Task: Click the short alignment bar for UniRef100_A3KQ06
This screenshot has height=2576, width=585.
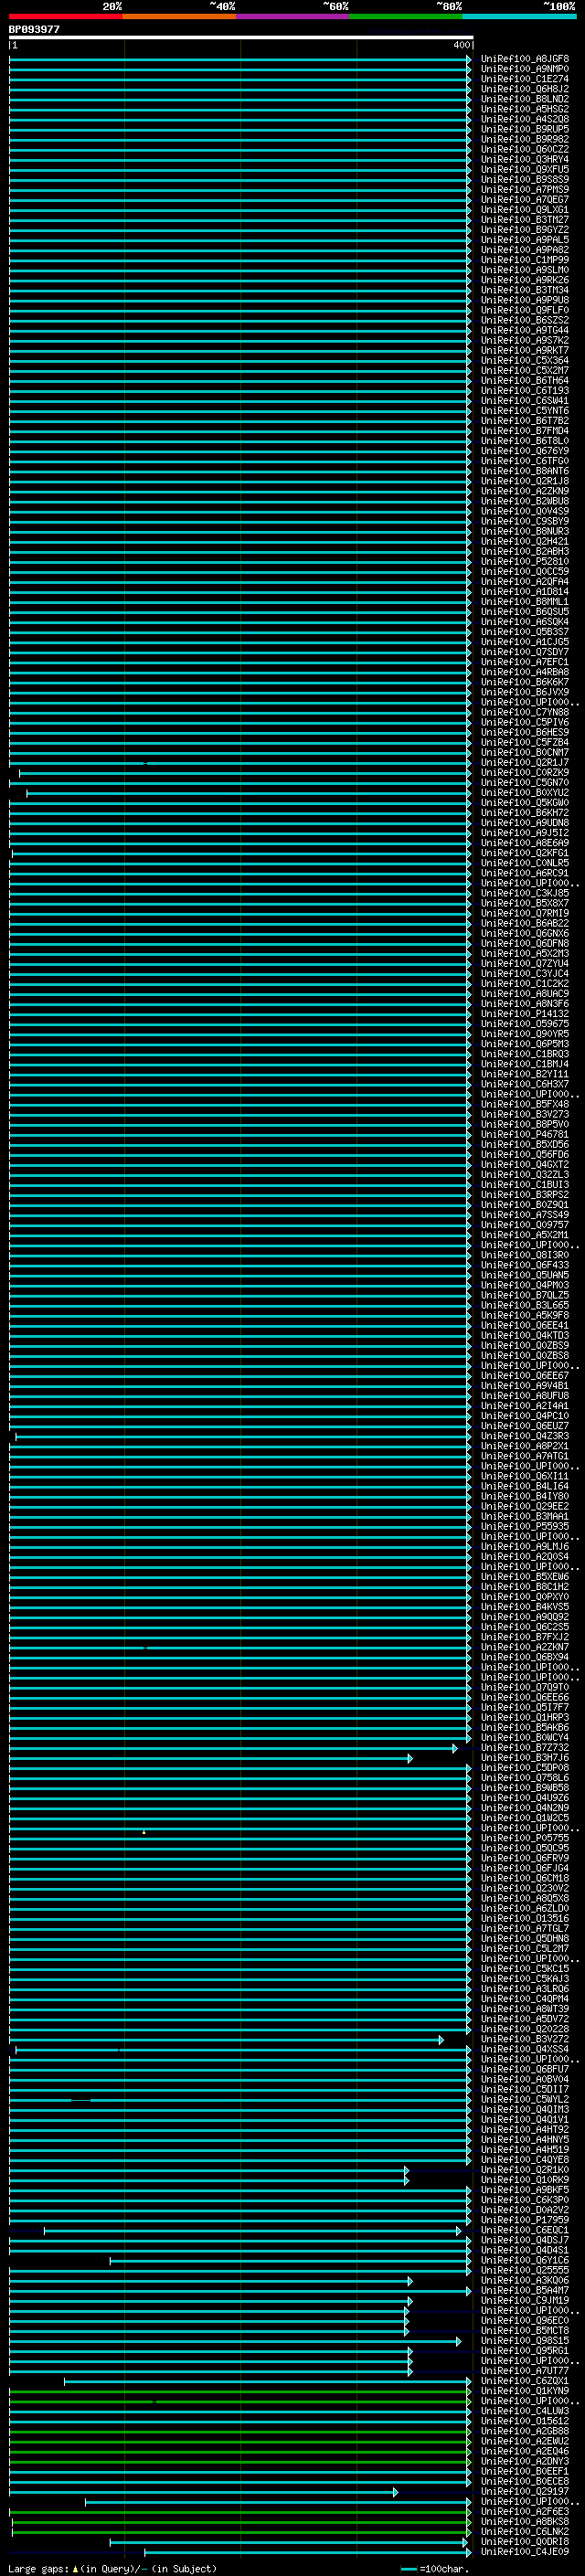Action: point(210,2280)
